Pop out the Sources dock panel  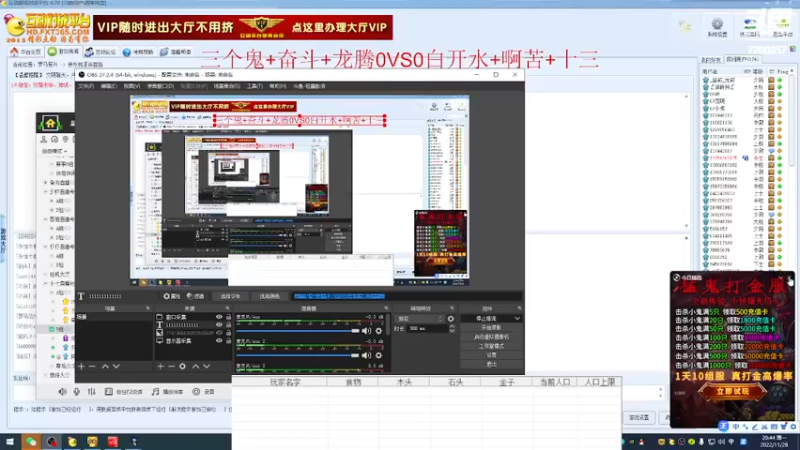point(228,309)
